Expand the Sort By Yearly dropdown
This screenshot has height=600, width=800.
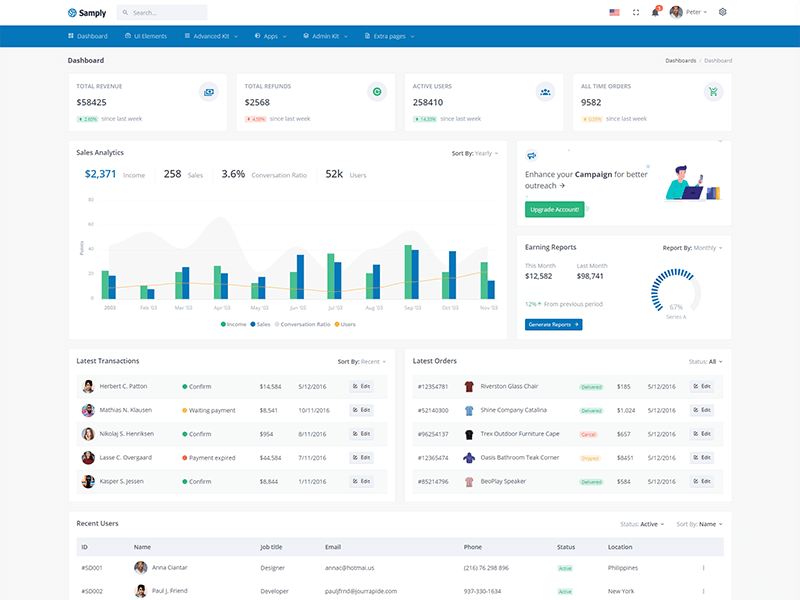tap(474, 153)
